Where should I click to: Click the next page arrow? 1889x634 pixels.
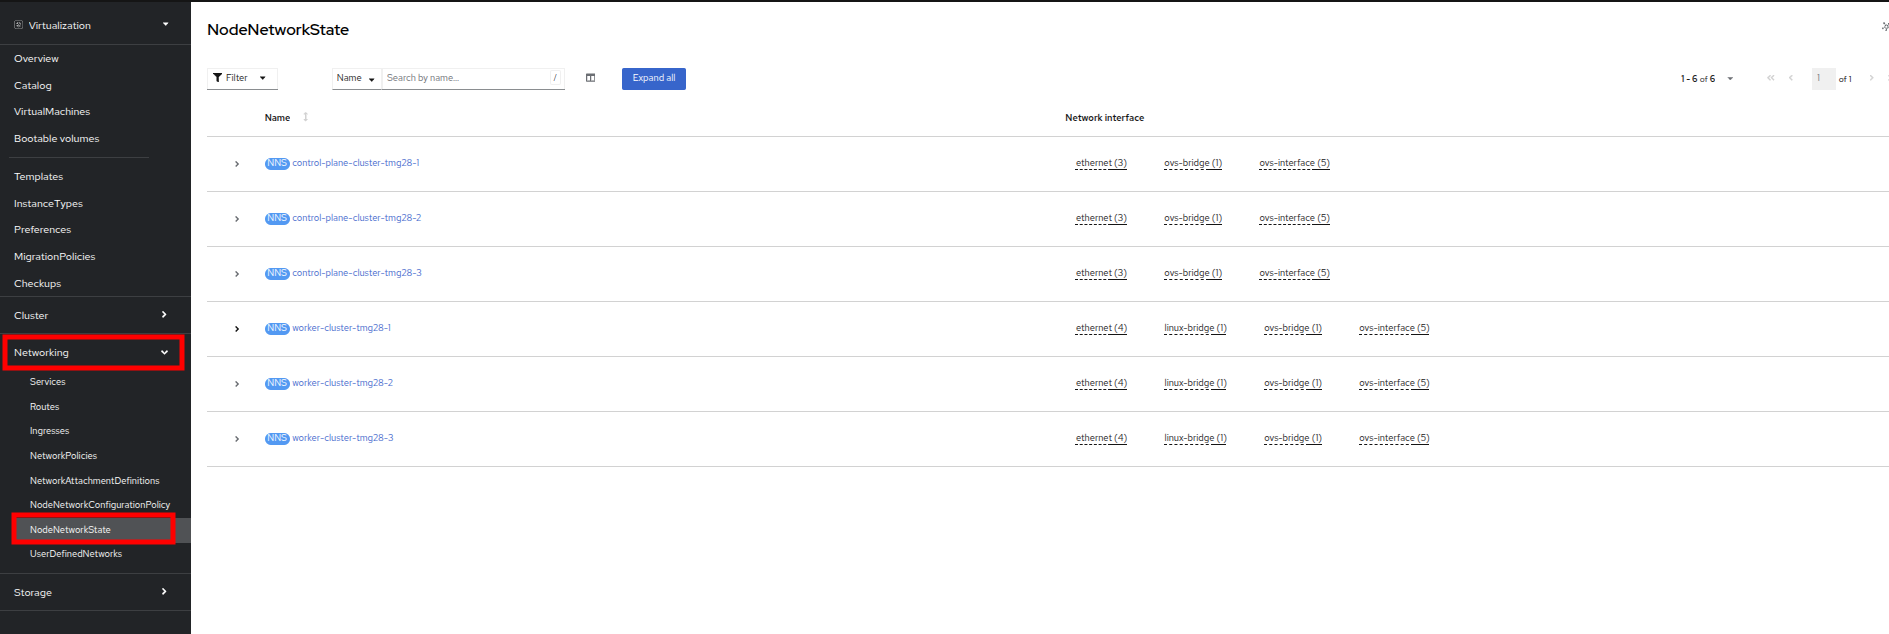[1871, 78]
